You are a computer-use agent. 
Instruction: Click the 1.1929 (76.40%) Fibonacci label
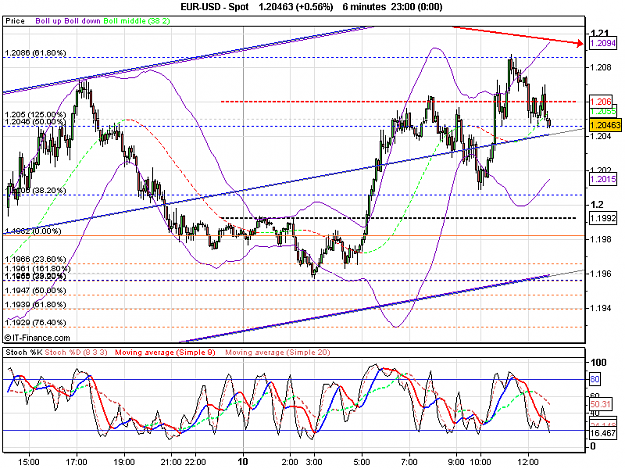click(35, 322)
